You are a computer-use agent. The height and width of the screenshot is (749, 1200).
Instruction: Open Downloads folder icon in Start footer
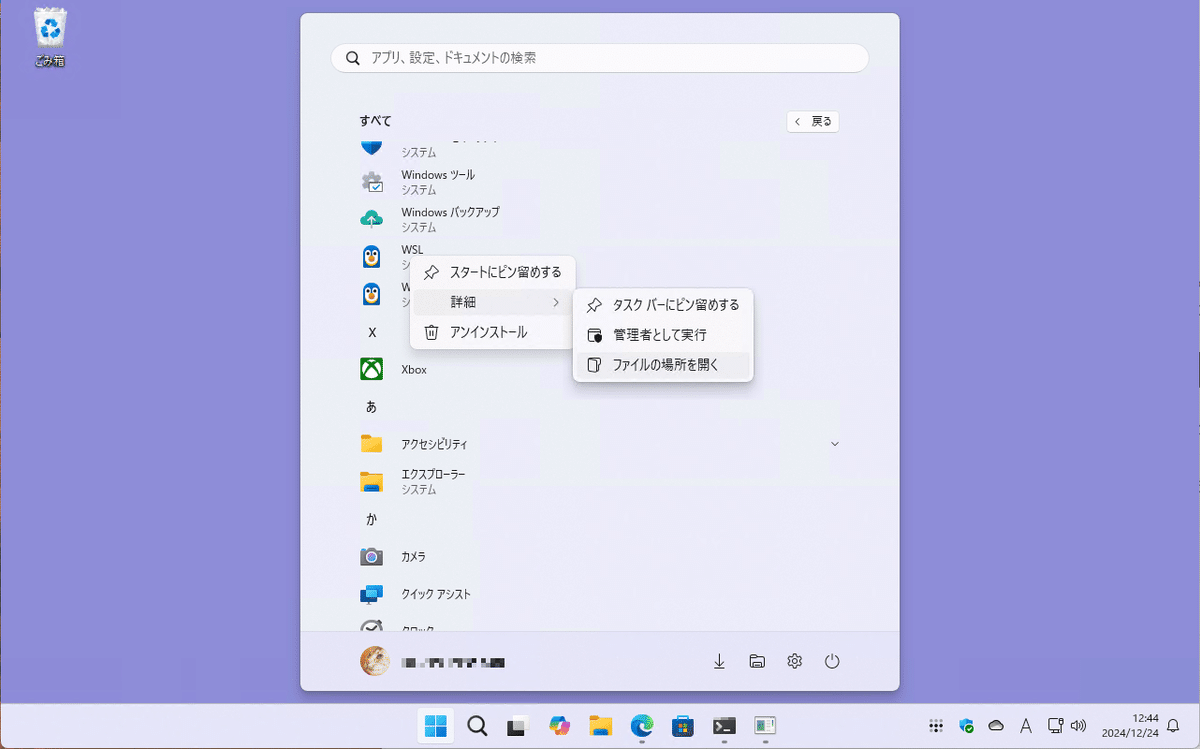719,661
